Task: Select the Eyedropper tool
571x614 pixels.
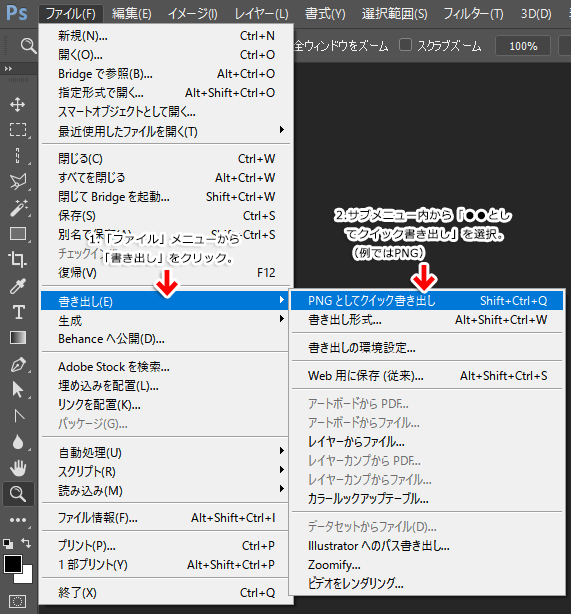Action: [x=18, y=286]
